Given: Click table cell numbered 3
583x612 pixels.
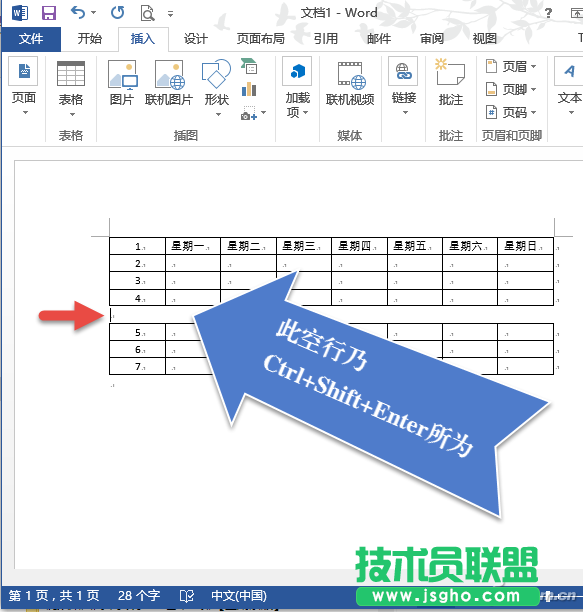Looking at the screenshot, I should click(x=137, y=281).
